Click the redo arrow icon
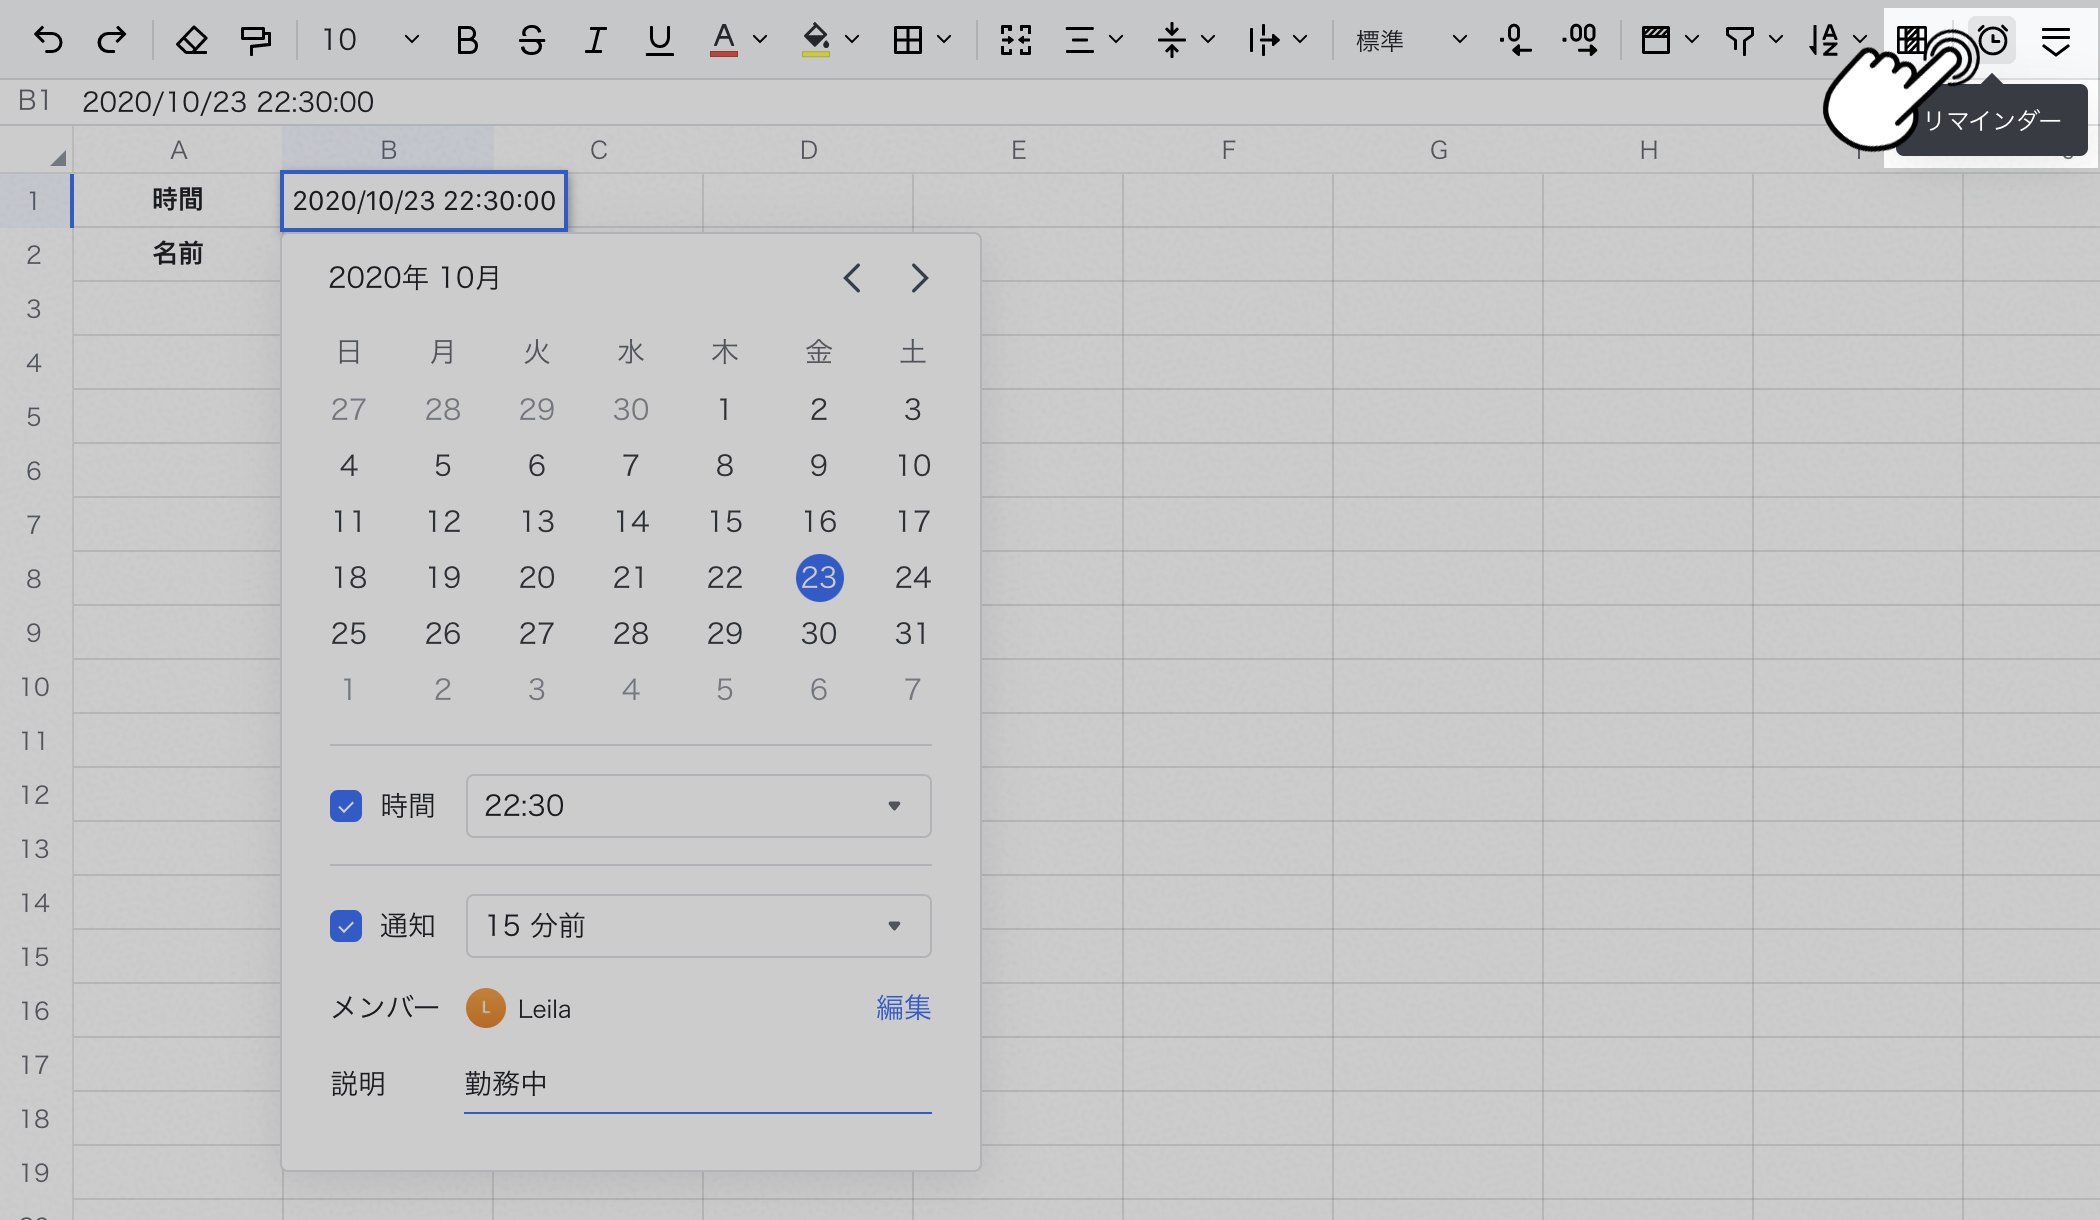The width and height of the screenshot is (2100, 1220). coord(112,40)
